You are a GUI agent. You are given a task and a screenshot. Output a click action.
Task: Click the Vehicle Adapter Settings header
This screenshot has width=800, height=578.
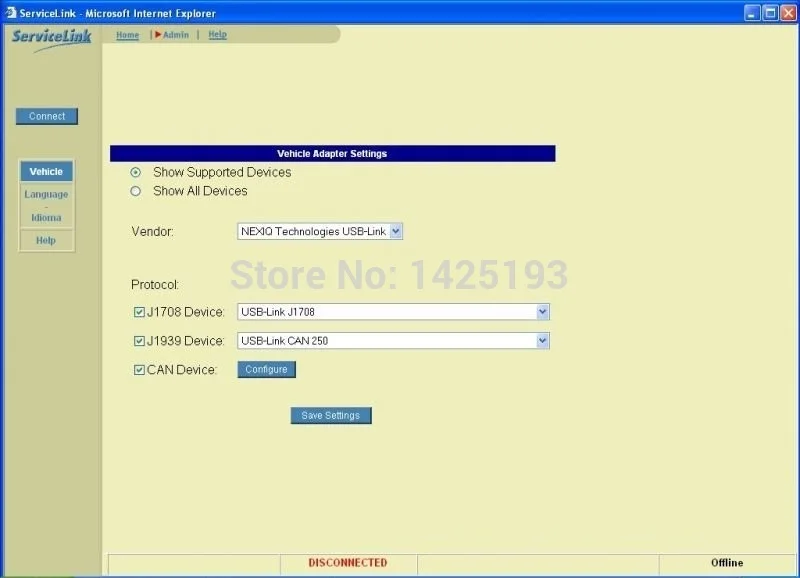point(333,154)
